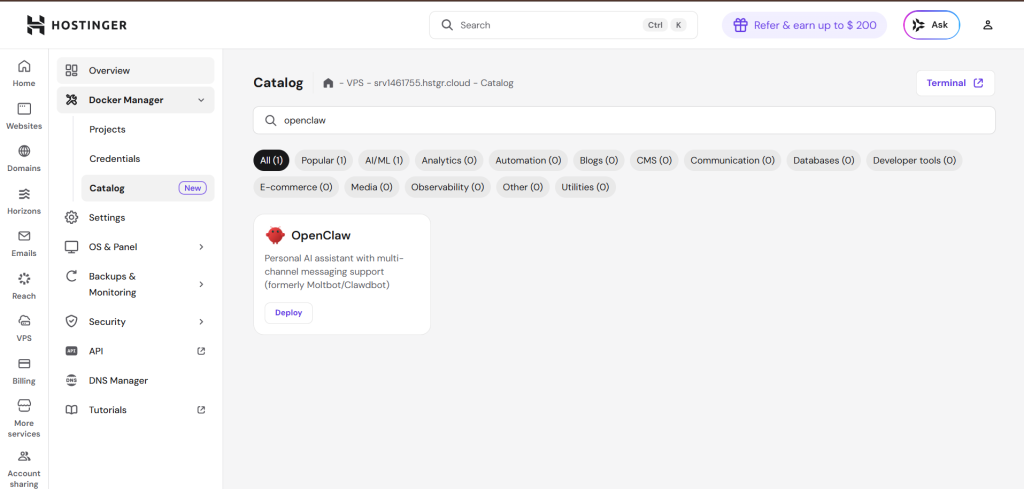Click the Ctrl K shortcut hint
The image size is (1024, 489).
click(665, 25)
